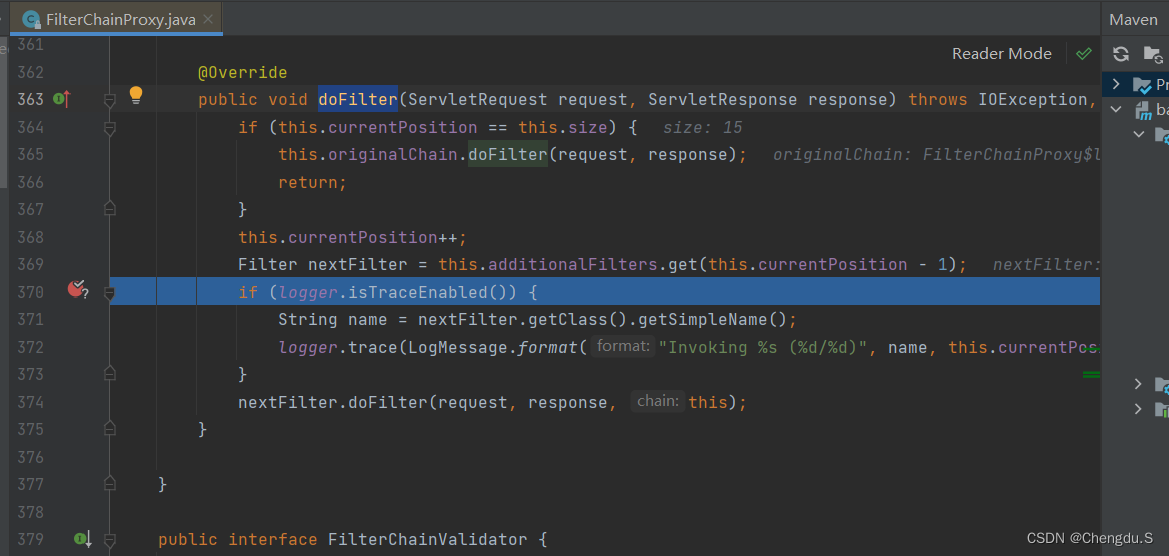Image resolution: width=1169 pixels, height=556 pixels.
Task: Click nextFilter.doFilter on line 374
Action: (333, 402)
